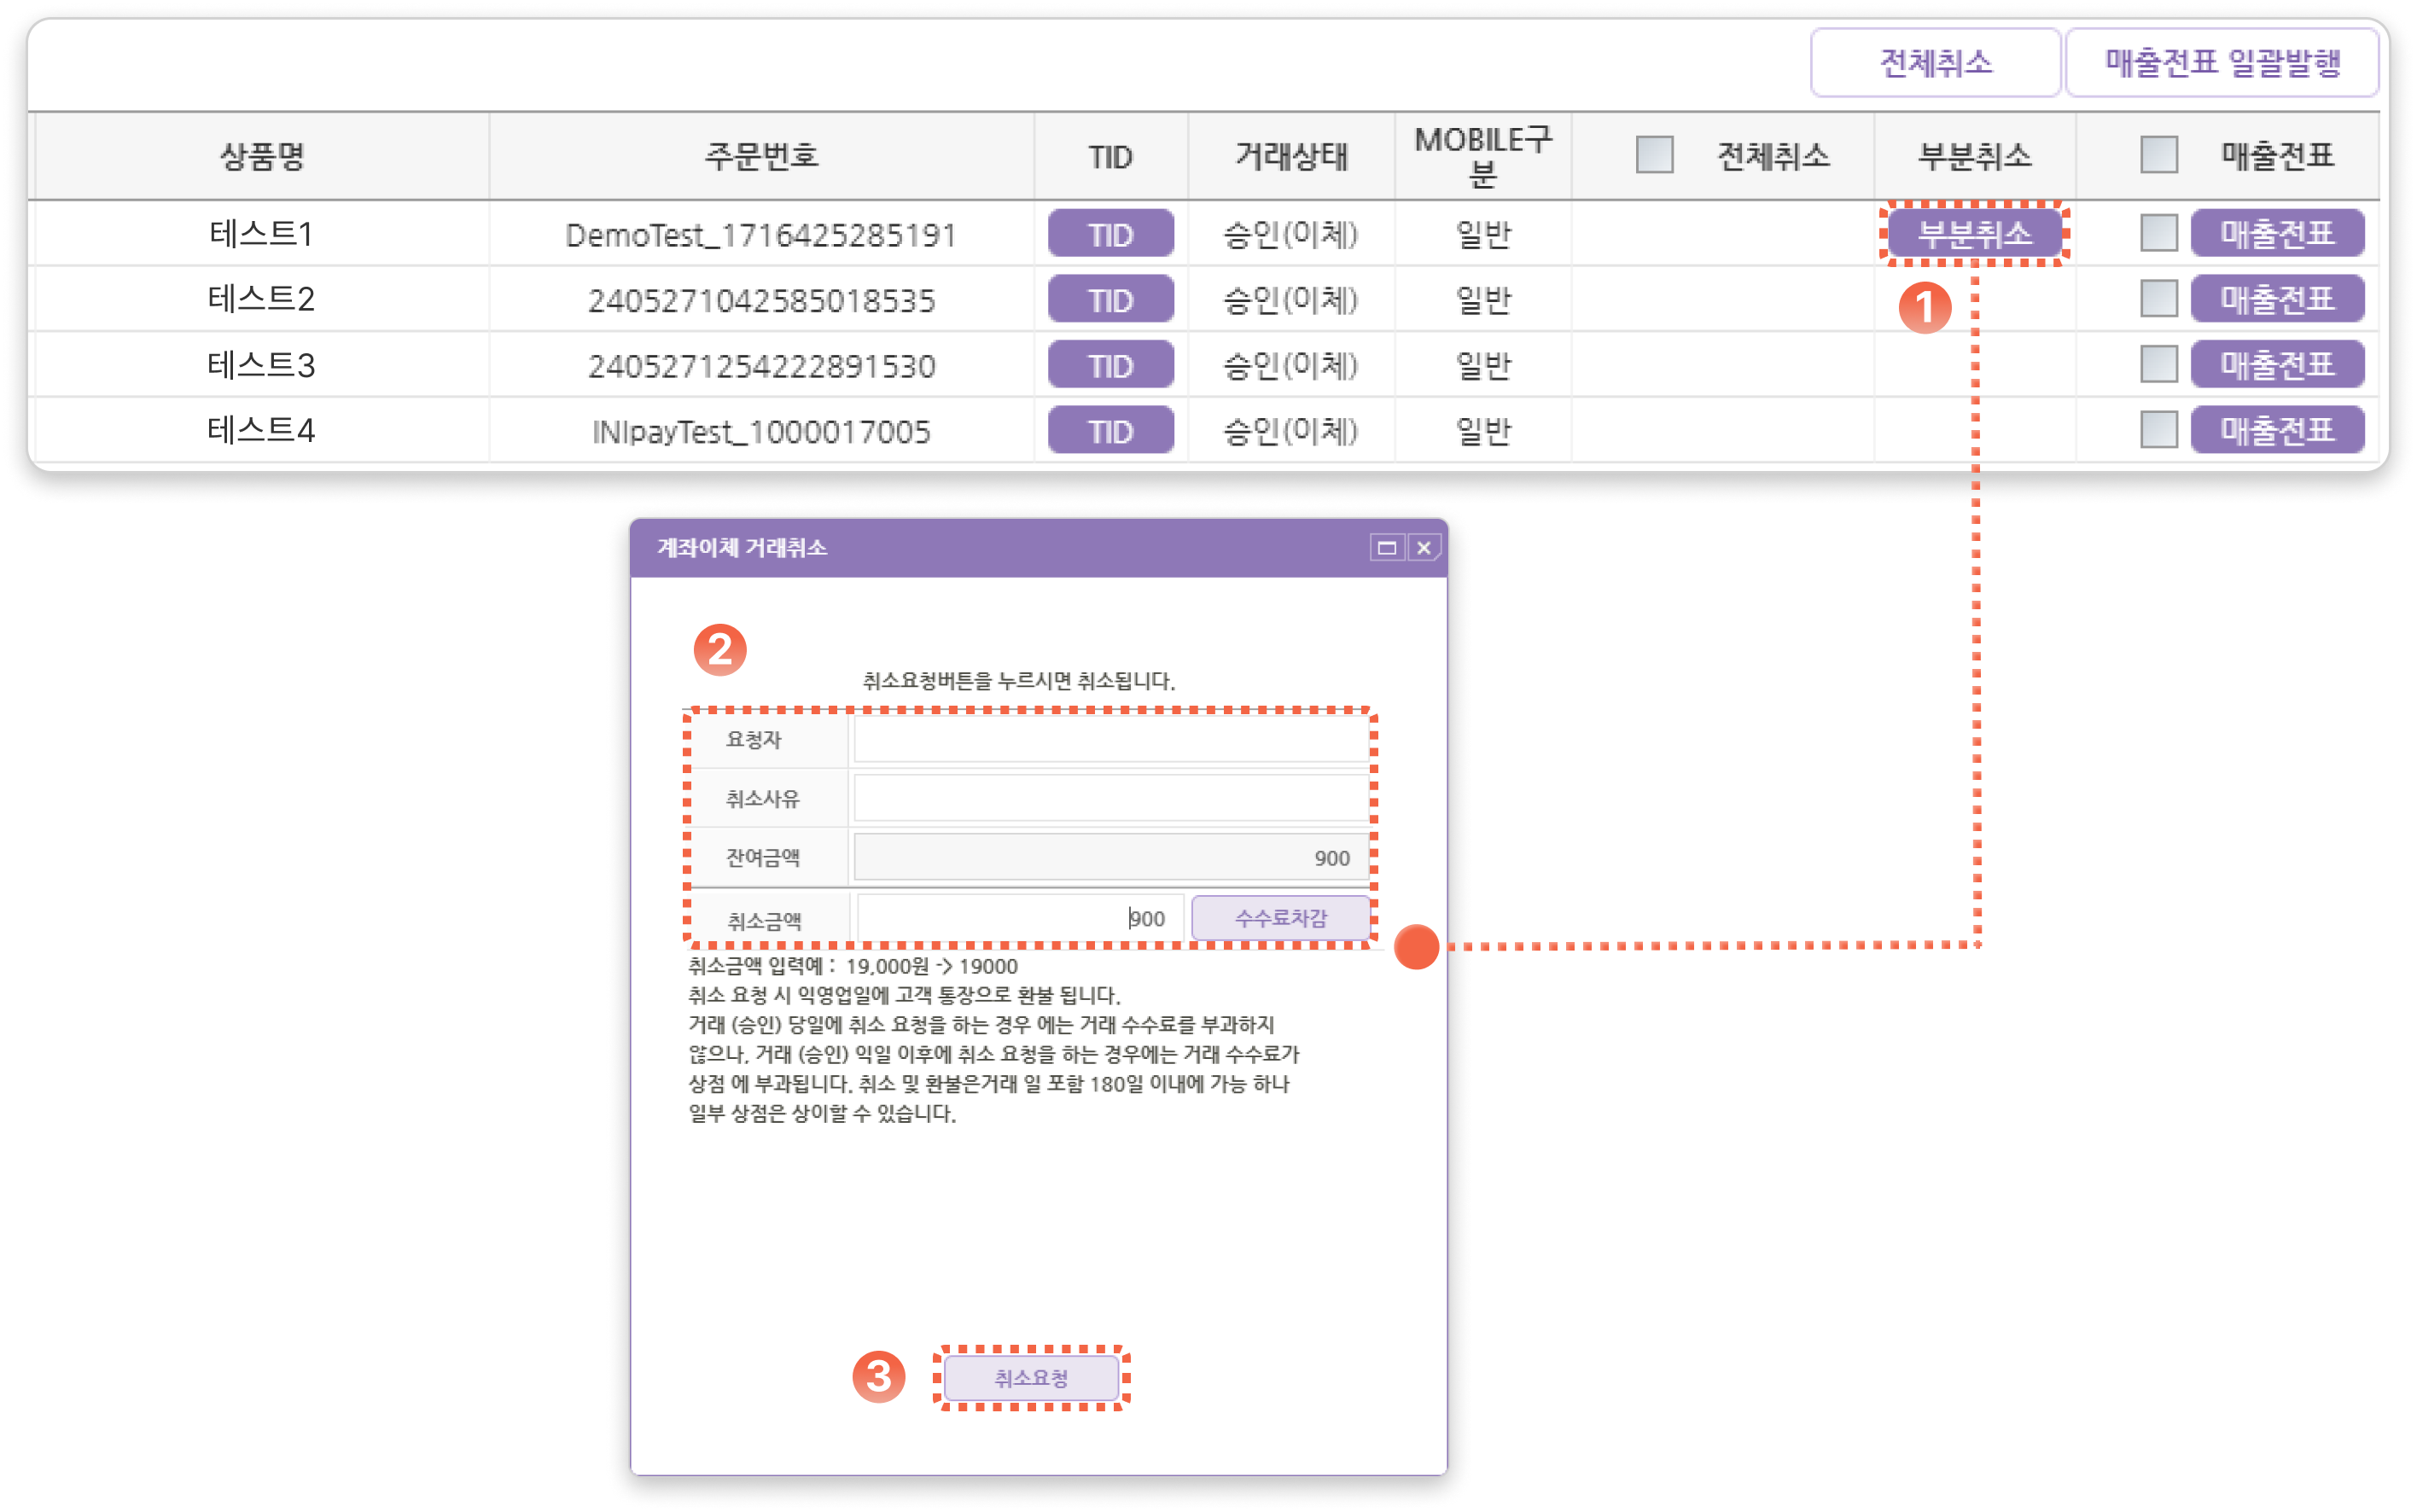Click the 거래상태 column header
The width and height of the screenshot is (2417, 1512).
pyautogui.click(x=1291, y=156)
